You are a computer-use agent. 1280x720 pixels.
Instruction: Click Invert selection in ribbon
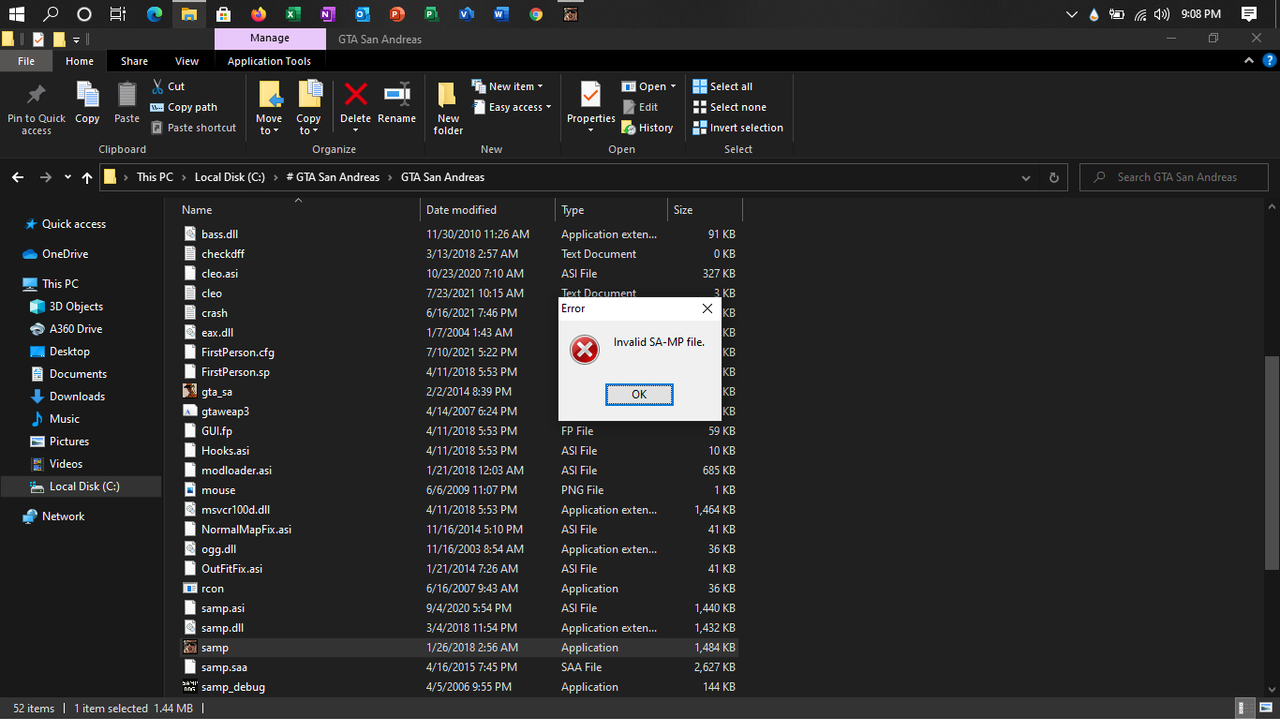click(x=738, y=128)
